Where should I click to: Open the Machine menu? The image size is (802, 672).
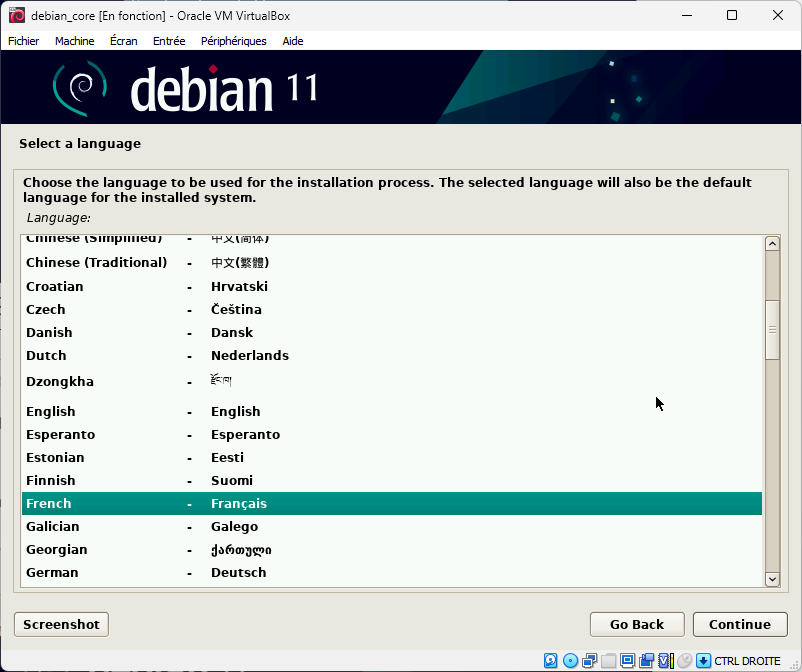click(75, 41)
